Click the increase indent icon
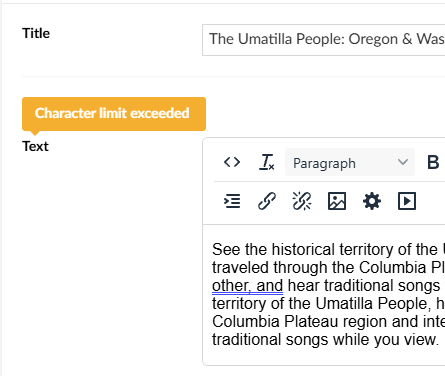Viewport: 445px width, 376px height. [232, 201]
